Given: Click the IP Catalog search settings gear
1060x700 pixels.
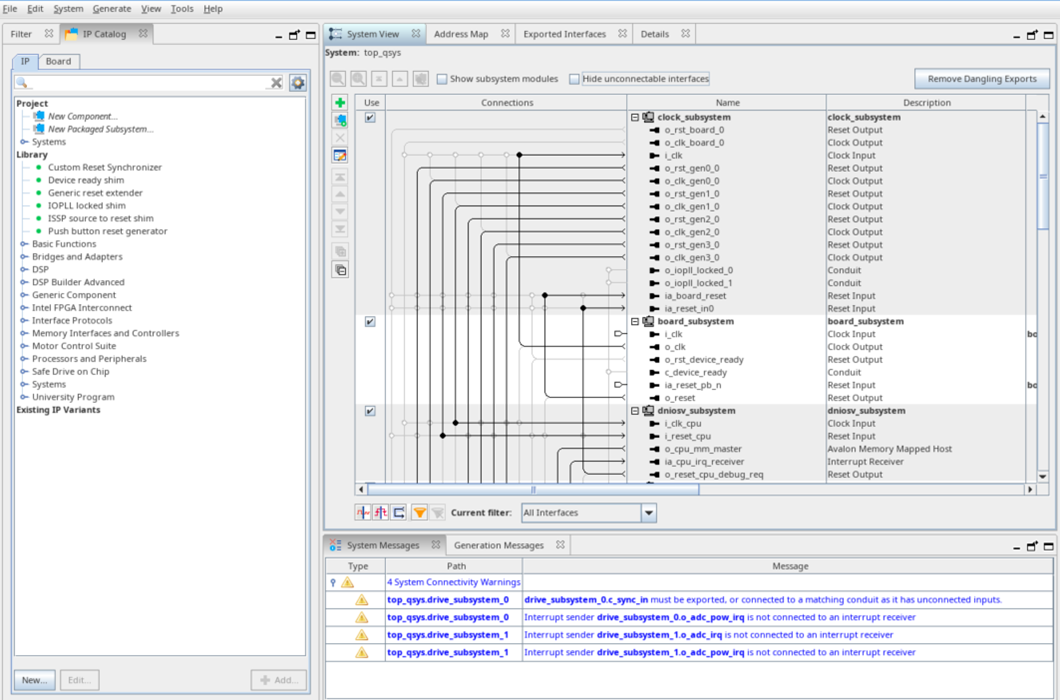Looking at the screenshot, I should (297, 83).
